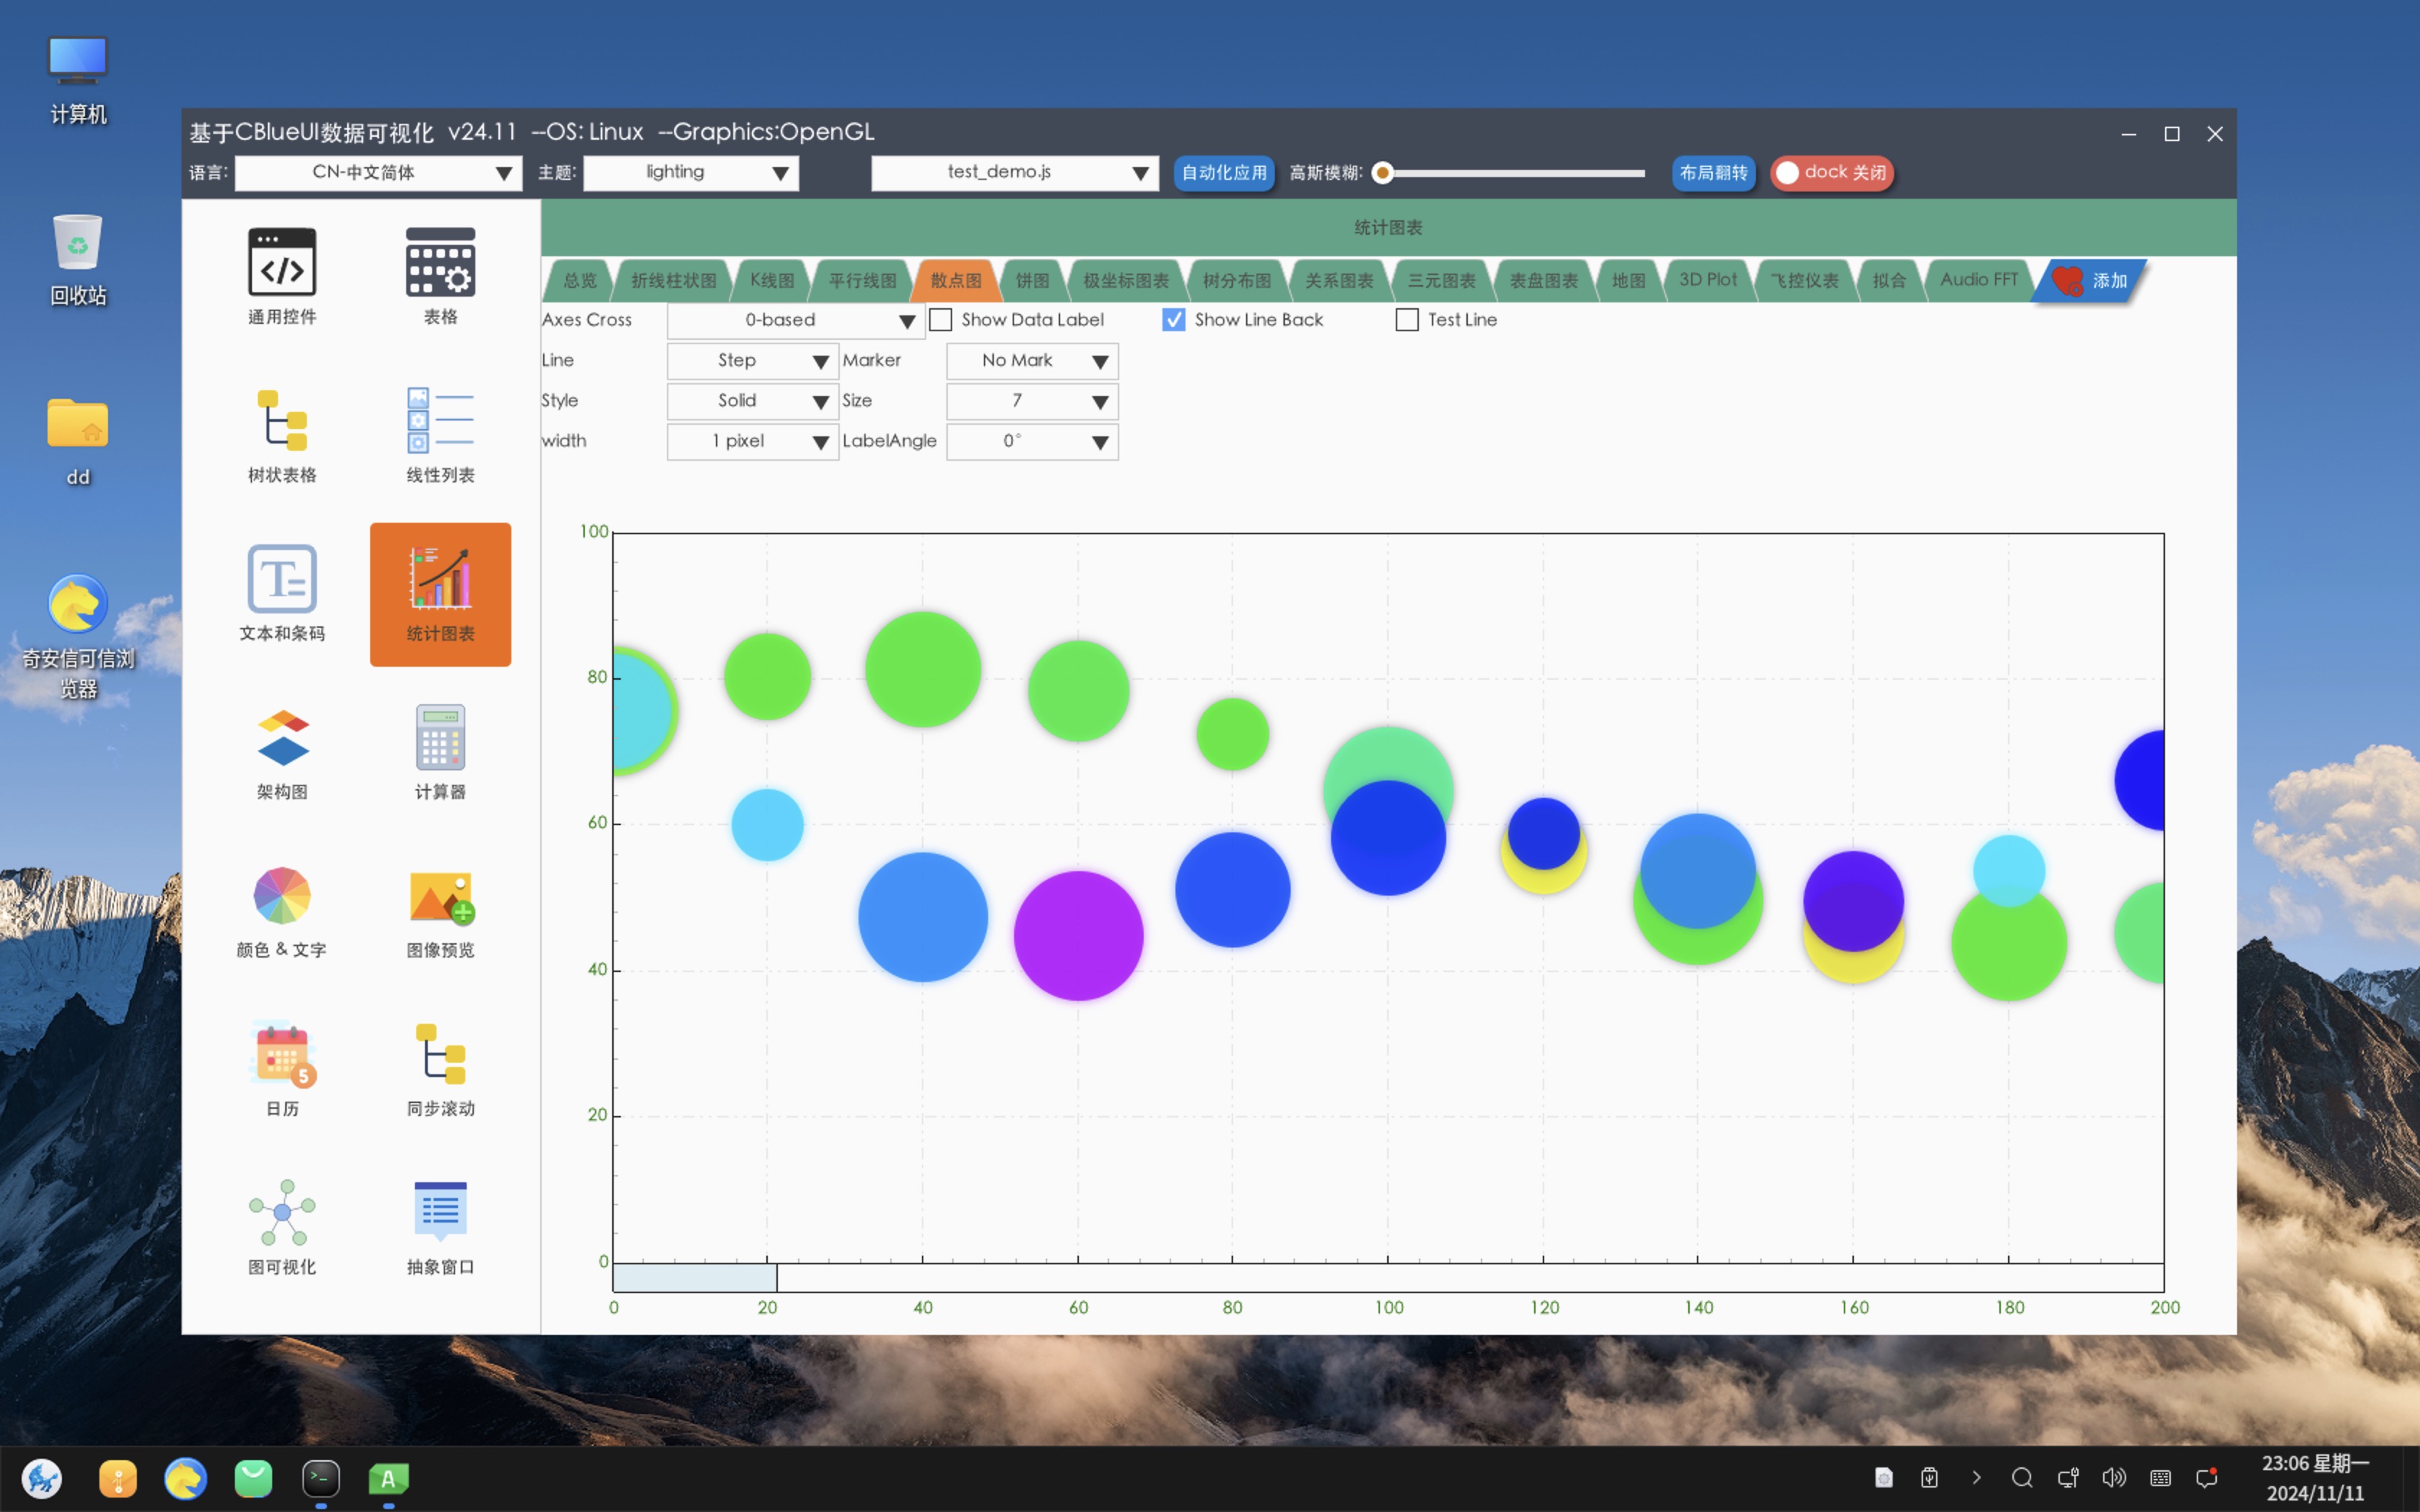Screen dimensions: 2420x1512
Task: Enable the Show Data Label checkbox
Action: click(941, 320)
